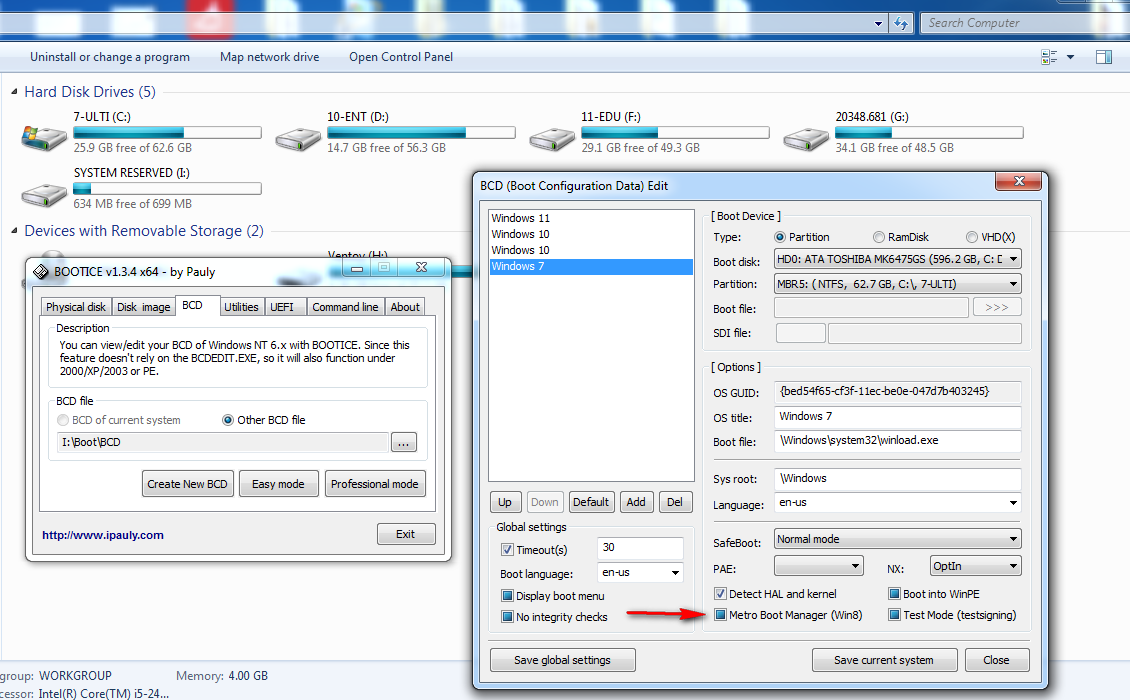Switch to the Disk image tab
The image size is (1130, 700).
click(143, 306)
